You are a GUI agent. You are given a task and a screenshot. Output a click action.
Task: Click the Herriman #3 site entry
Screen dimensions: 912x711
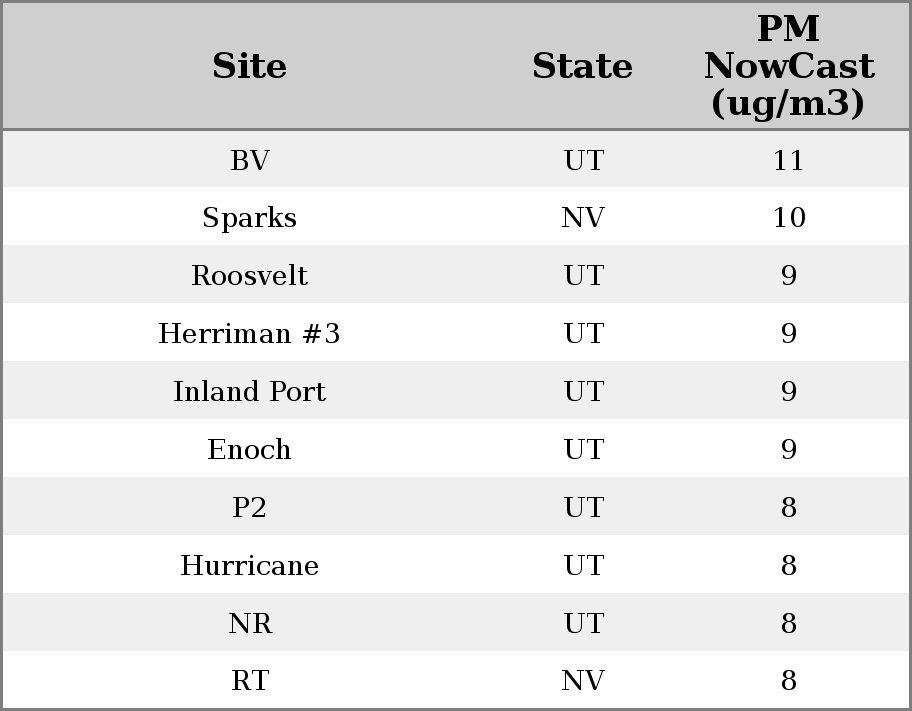(x=249, y=334)
